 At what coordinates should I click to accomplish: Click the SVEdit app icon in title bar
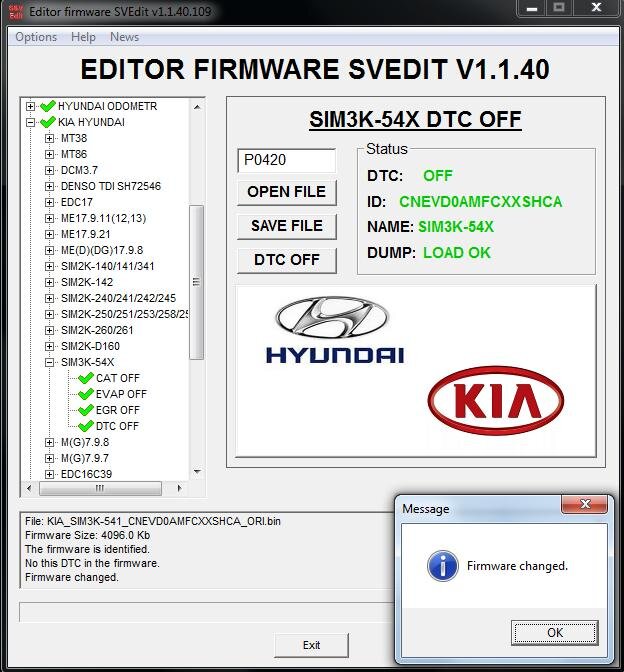point(16,12)
